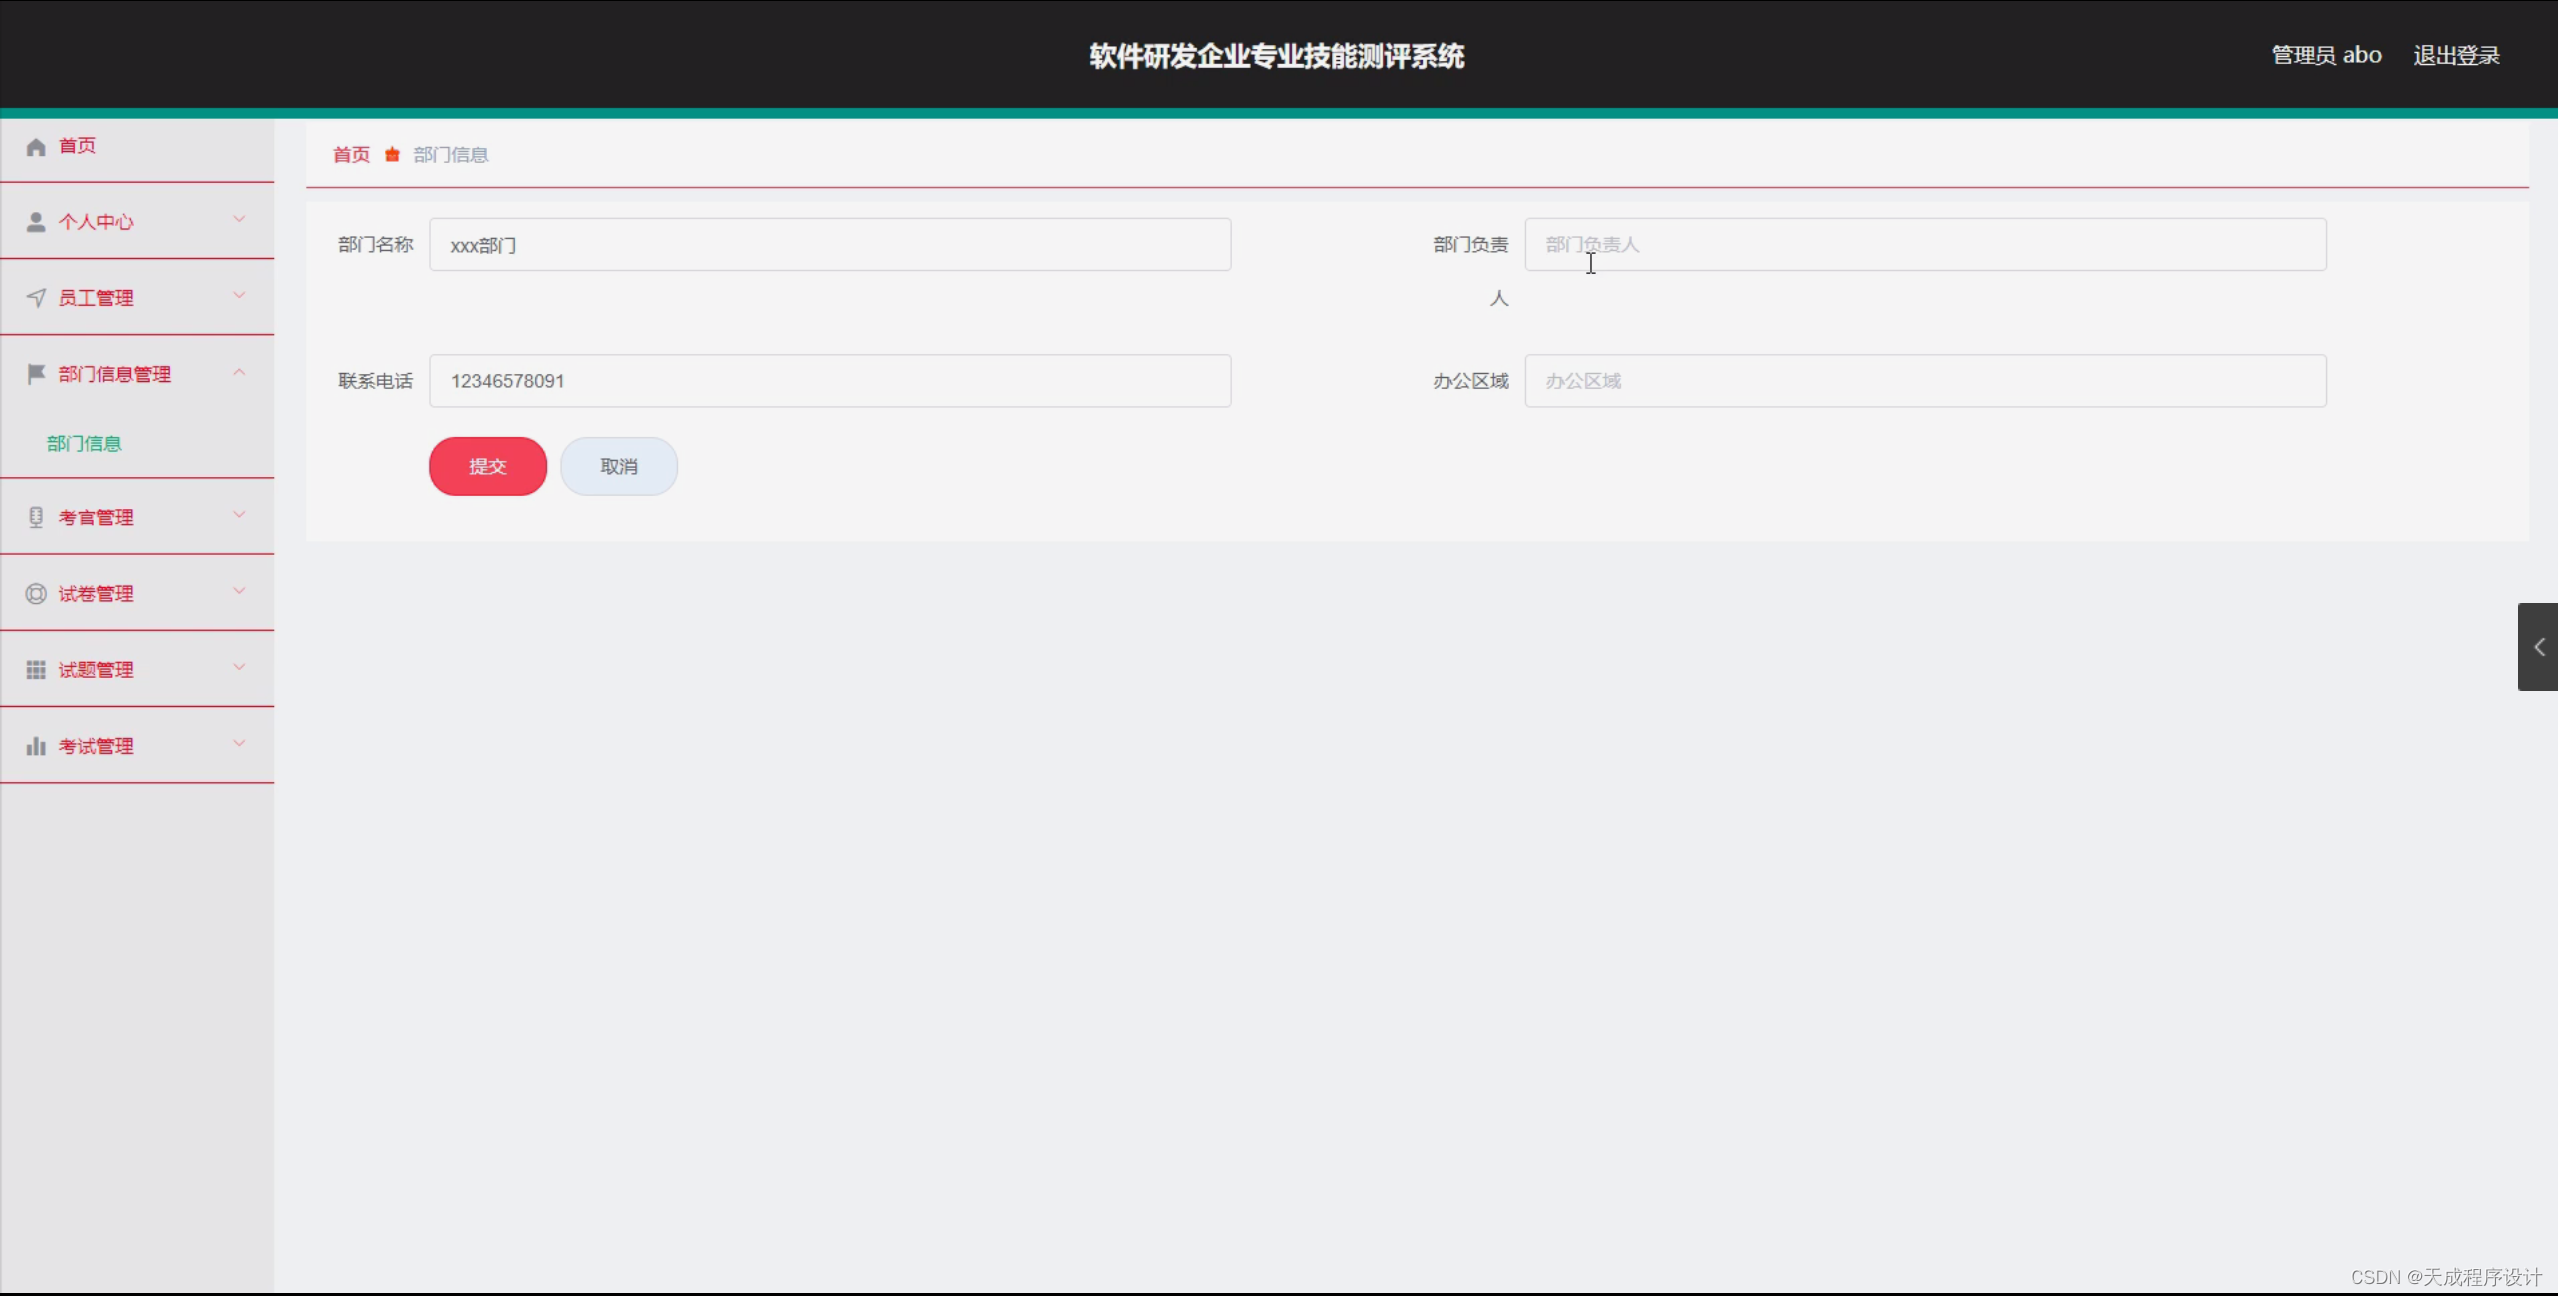
Task: Click 退出登录 logout link
Action: (2456, 56)
